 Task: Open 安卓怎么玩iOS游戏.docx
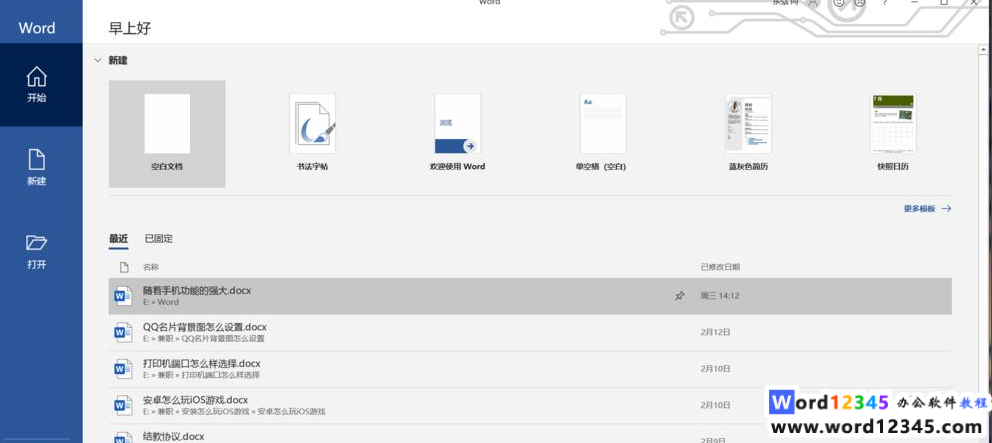point(530,406)
